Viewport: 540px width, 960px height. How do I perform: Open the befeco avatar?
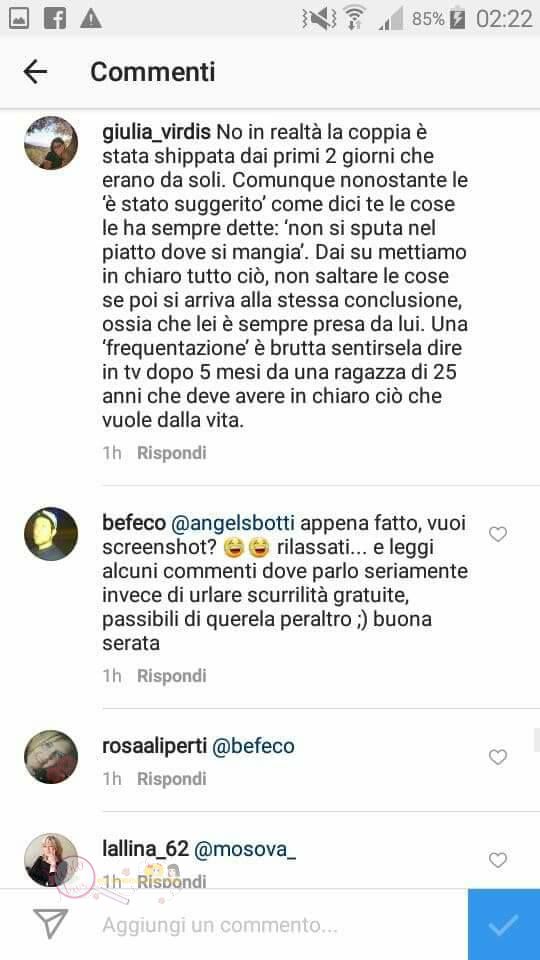[51, 534]
